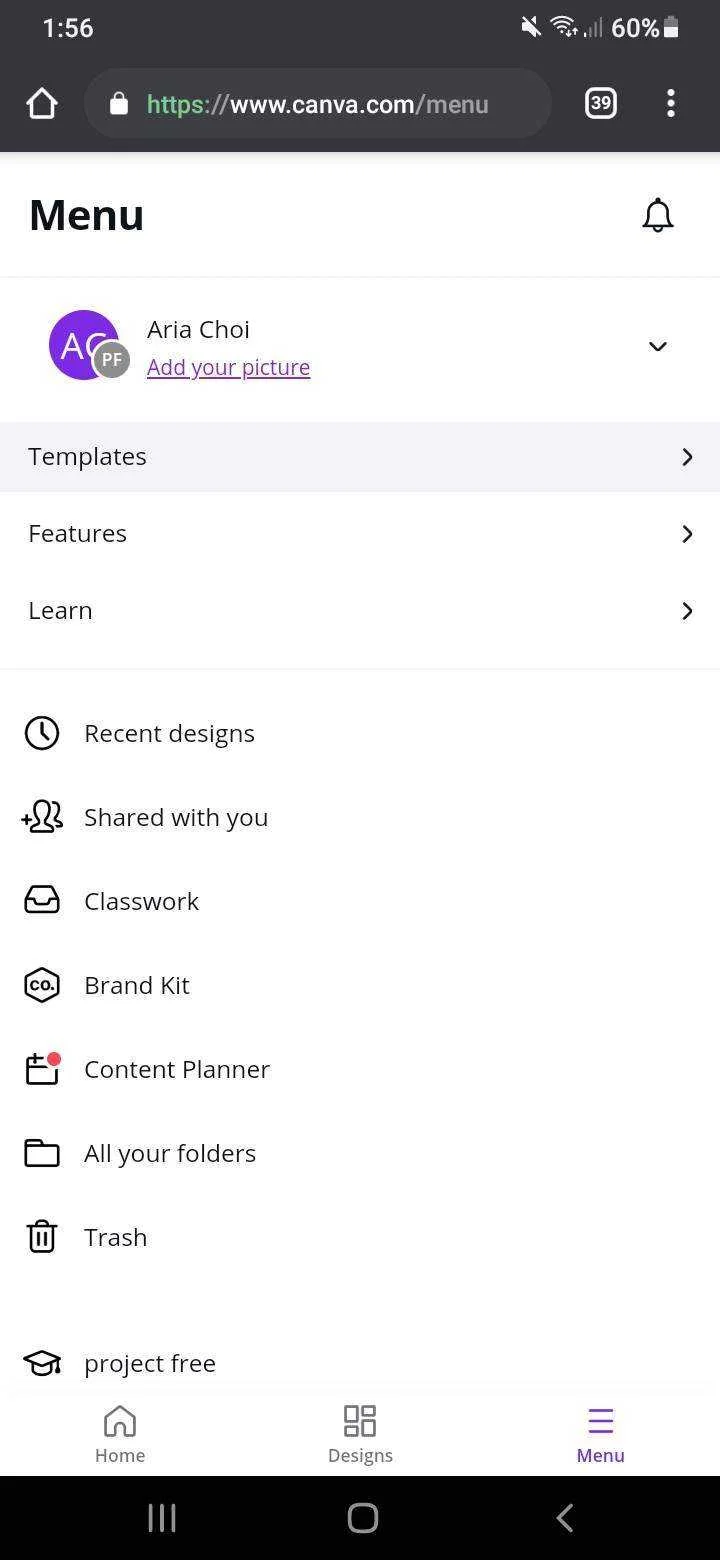Image resolution: width=720 pixels, height=1560 pixels.
Task: Tap the Shared with you people icon
Action: pyautogui.click(x=42, y=817)
